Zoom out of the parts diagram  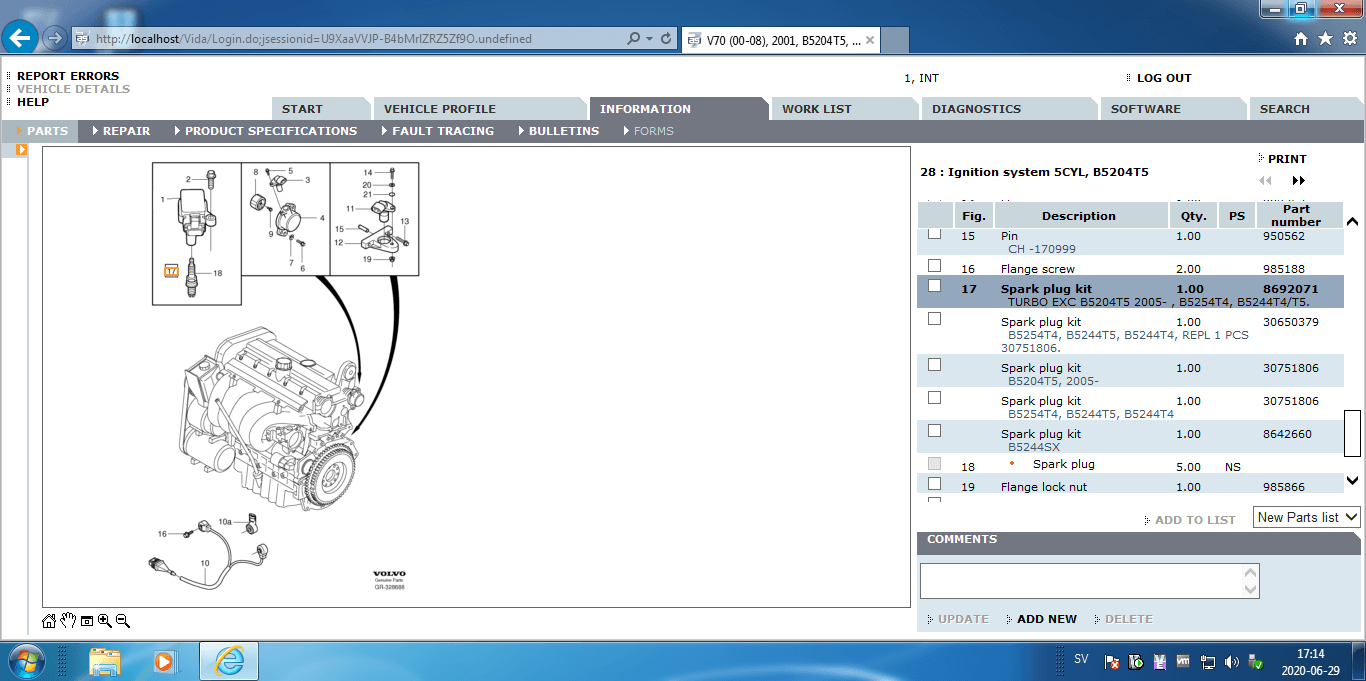point(123,621)
